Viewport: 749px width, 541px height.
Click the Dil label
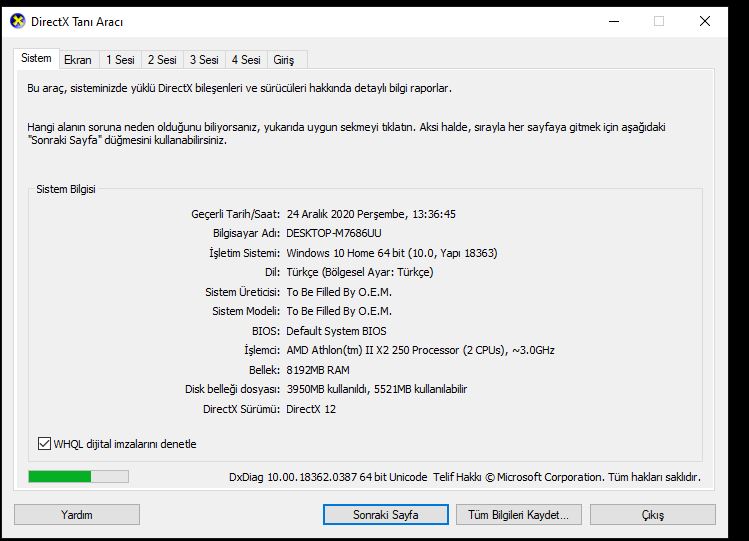[x=273, y=272]
